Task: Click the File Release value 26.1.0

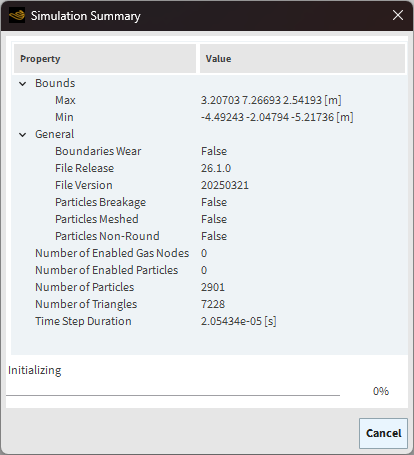Action: click(216, 168)
